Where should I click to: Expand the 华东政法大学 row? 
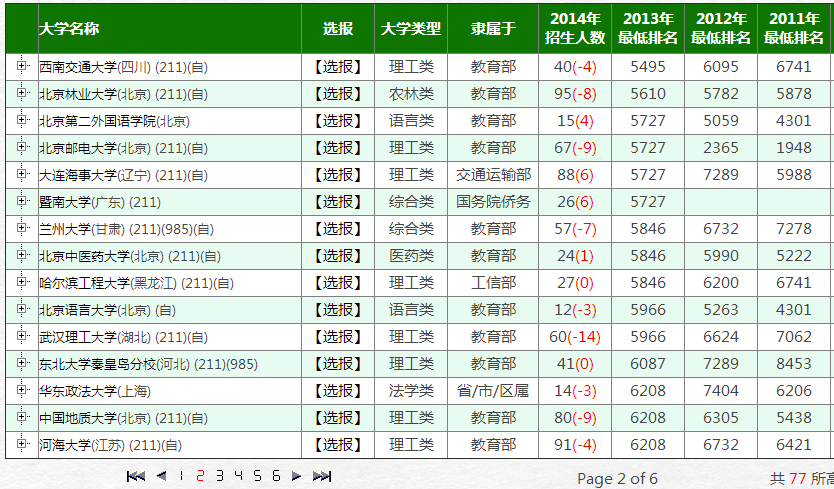22,390
